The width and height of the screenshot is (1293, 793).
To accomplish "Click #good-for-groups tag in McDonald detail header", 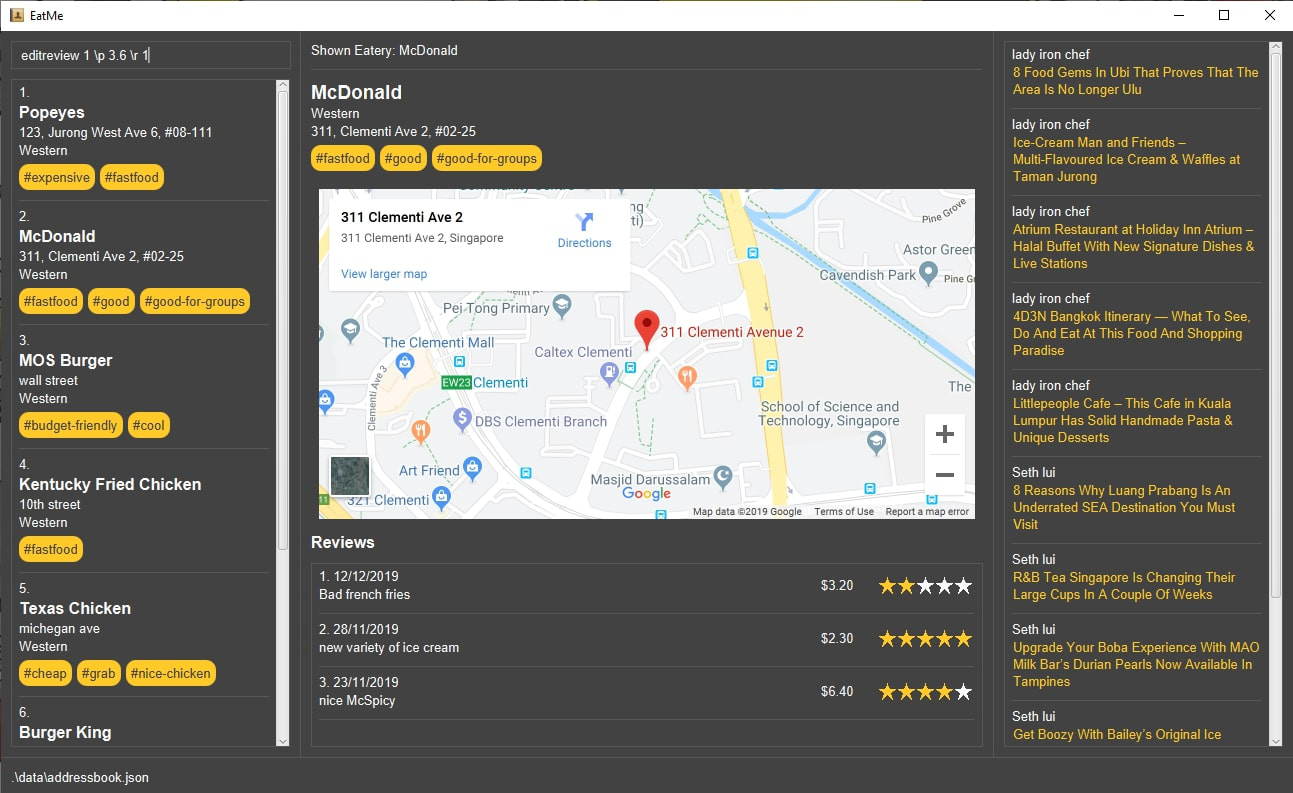I will point(486,158).
